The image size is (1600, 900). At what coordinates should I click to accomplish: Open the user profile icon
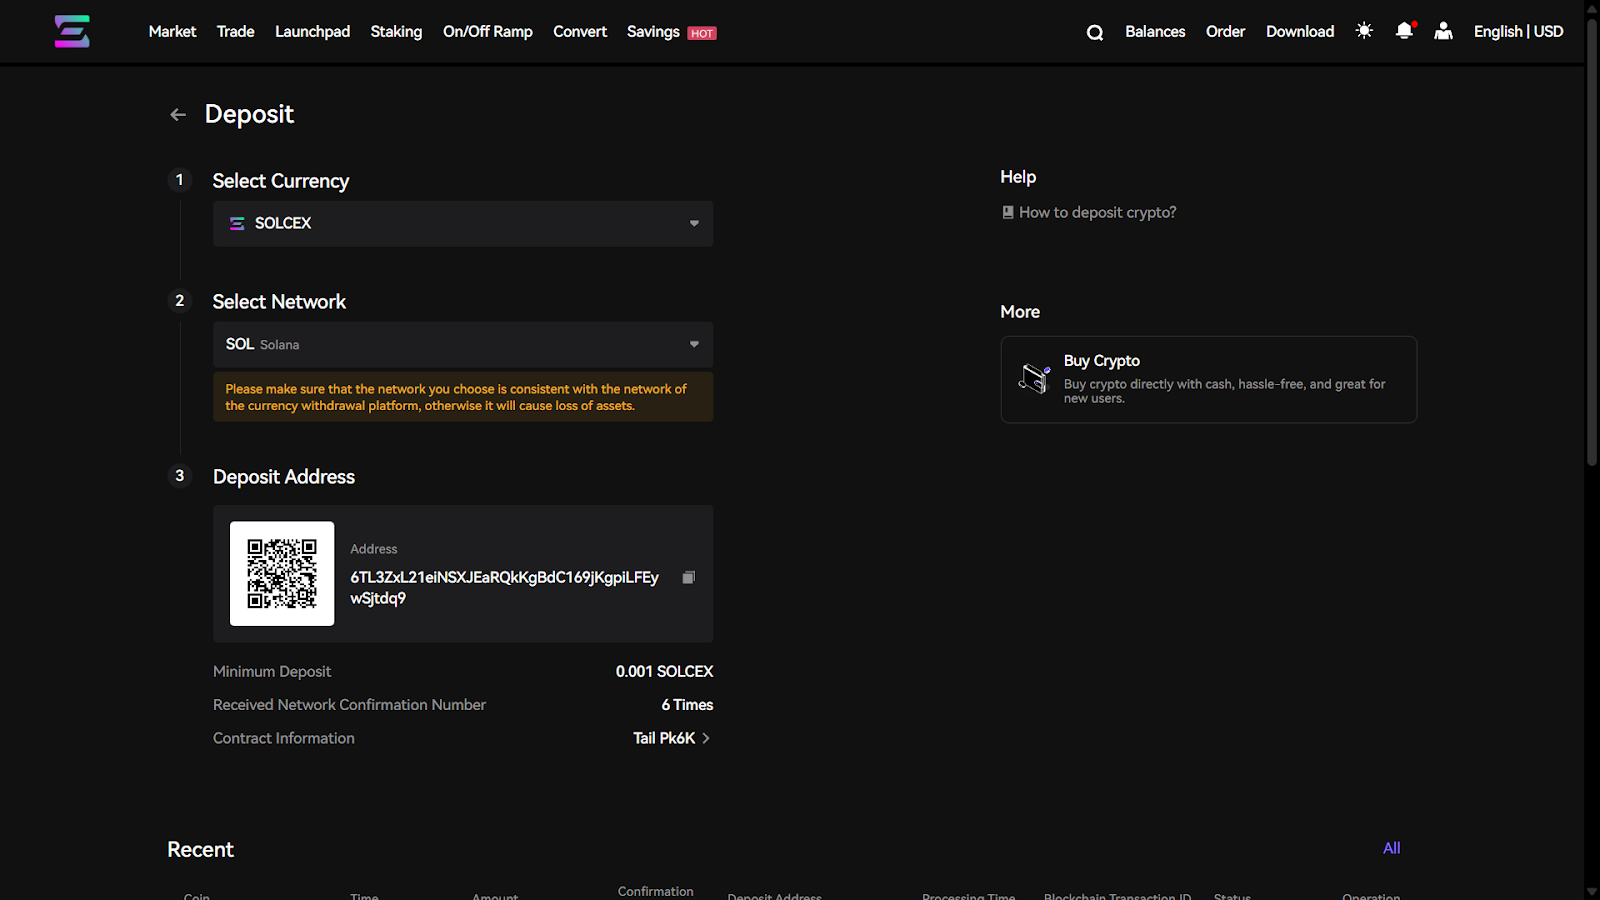[x=1443, y=31]
